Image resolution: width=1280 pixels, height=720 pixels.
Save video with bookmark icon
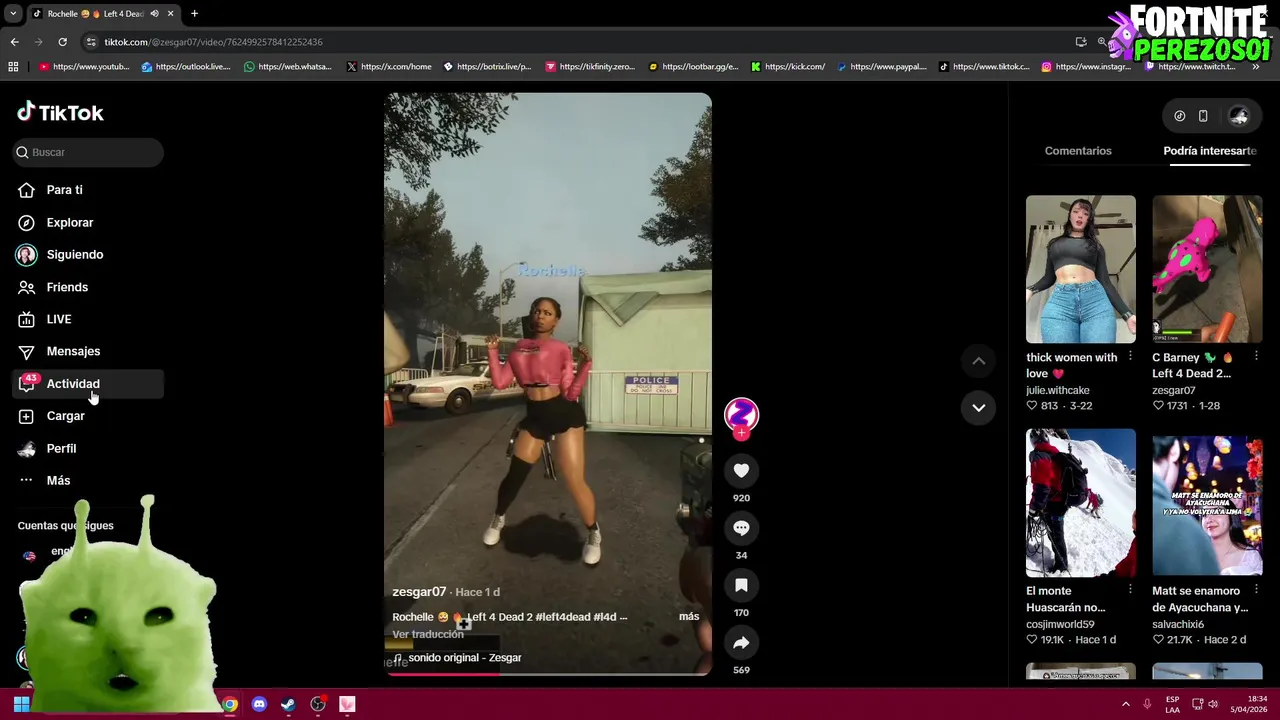pyautogui.click(x=741, y=585)
